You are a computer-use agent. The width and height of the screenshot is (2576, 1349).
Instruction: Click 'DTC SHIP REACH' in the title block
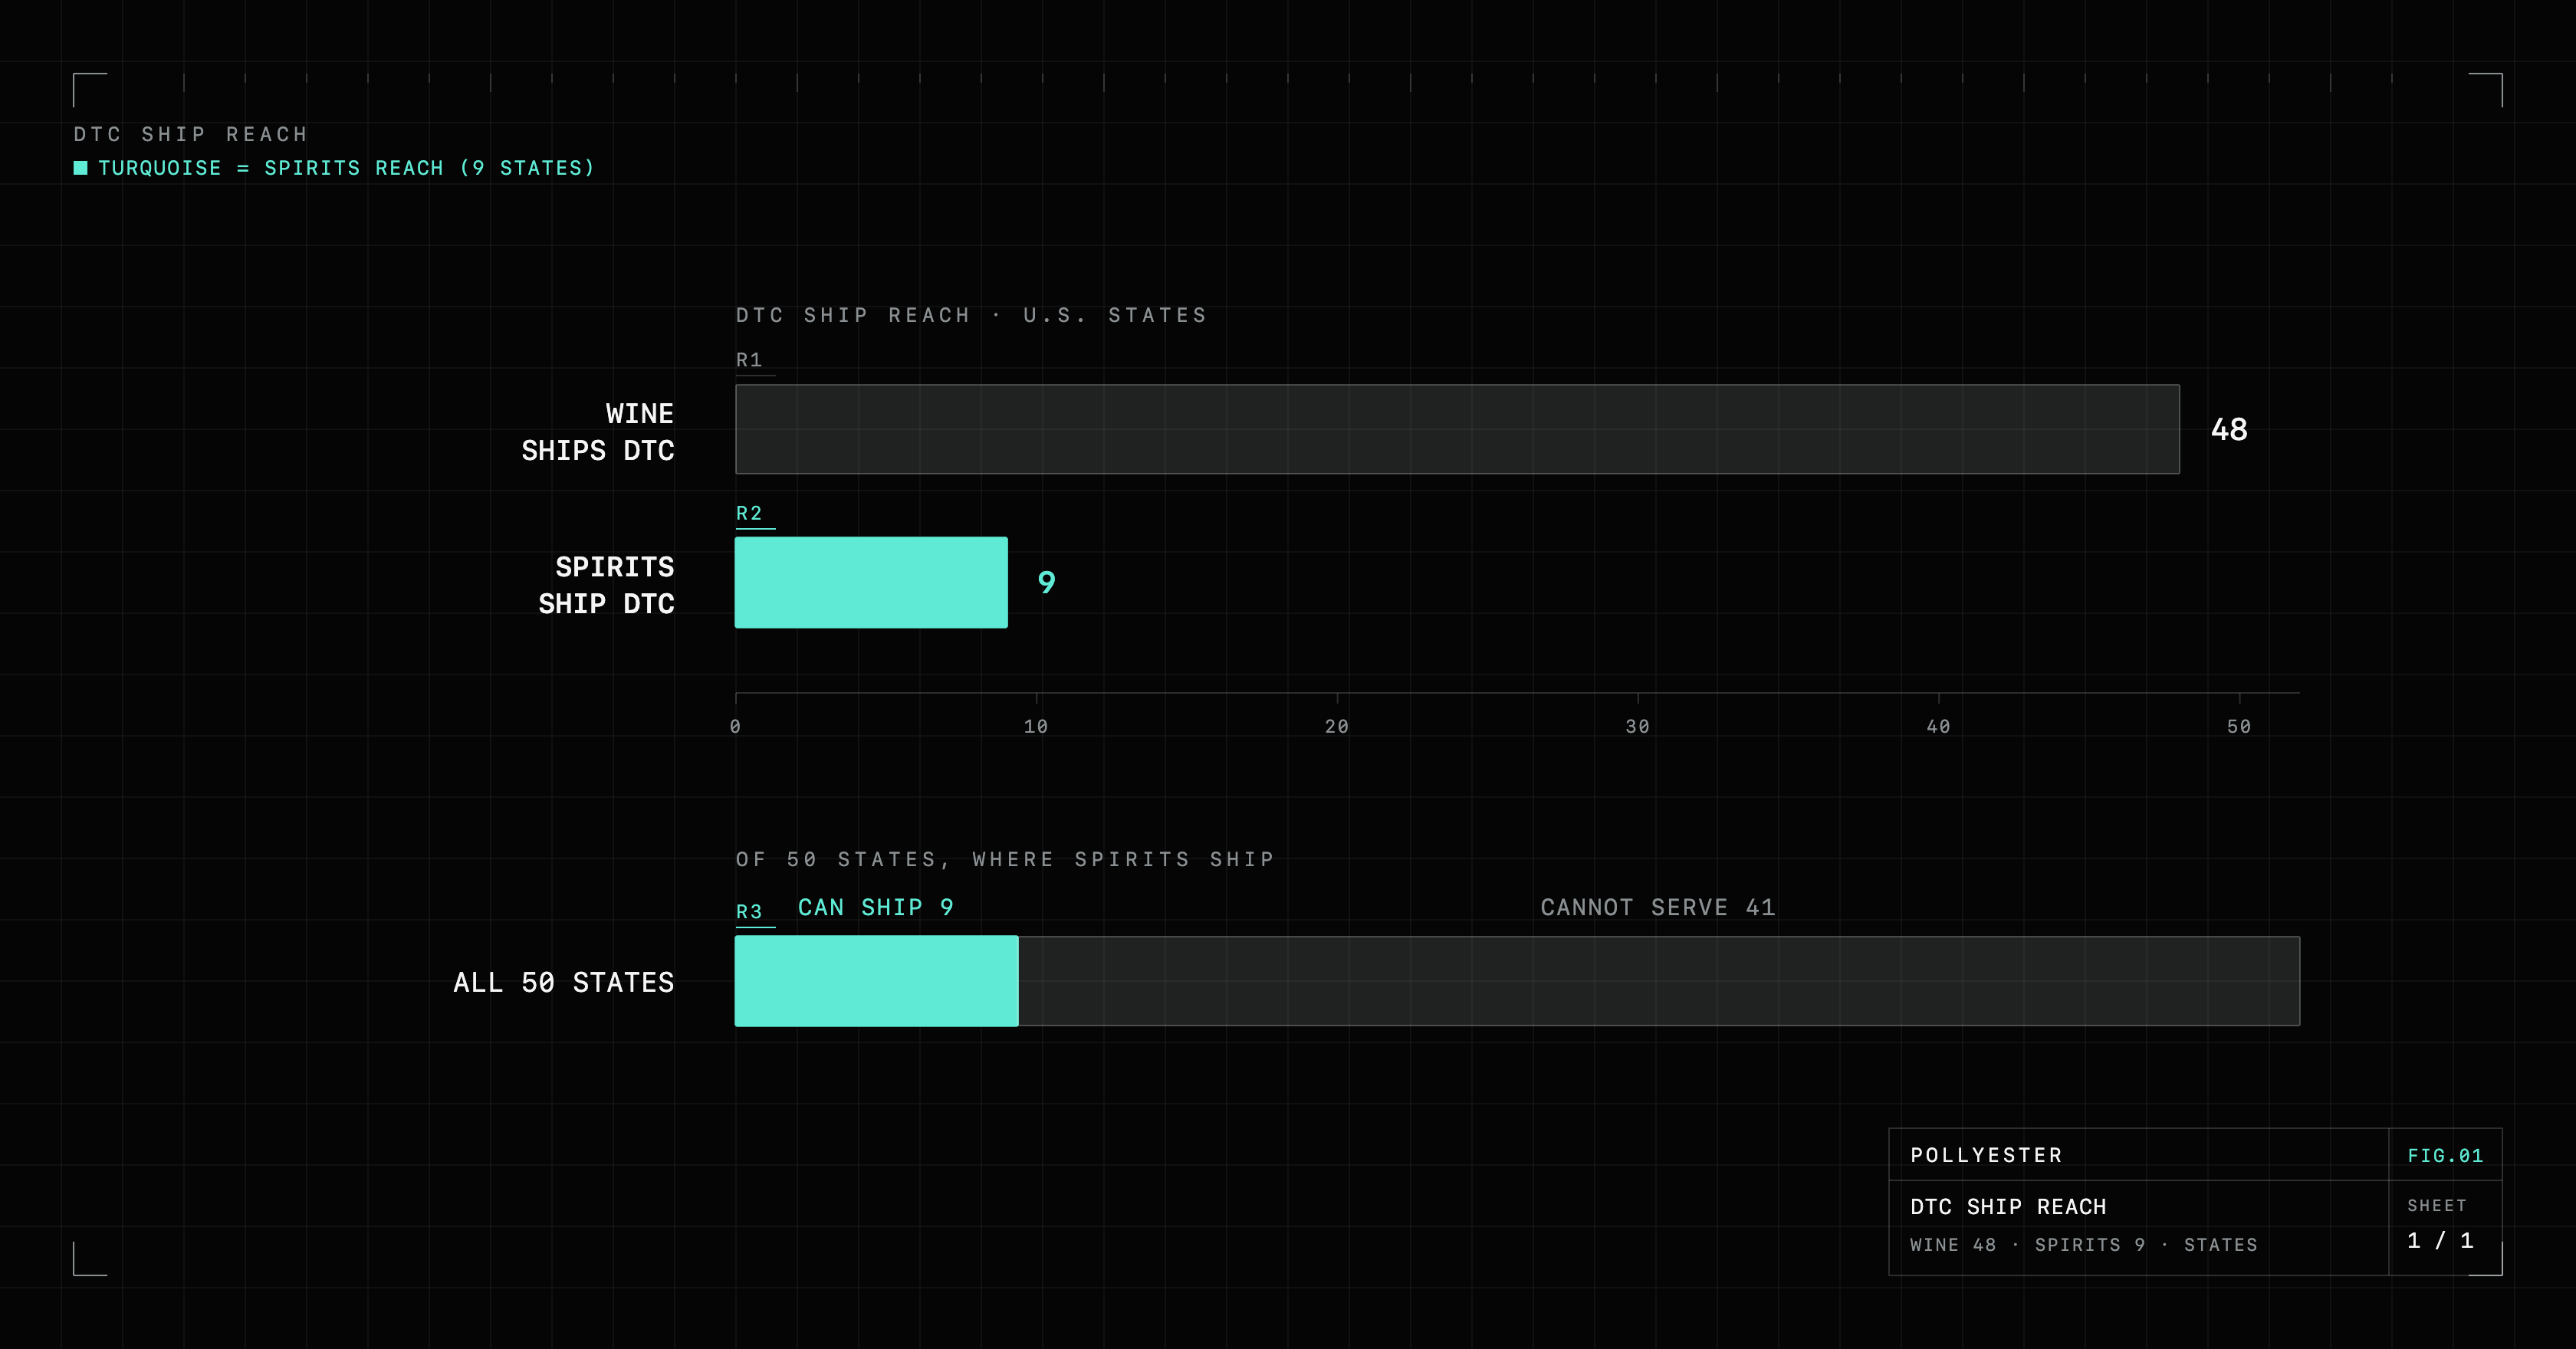pos(2008,1207)
